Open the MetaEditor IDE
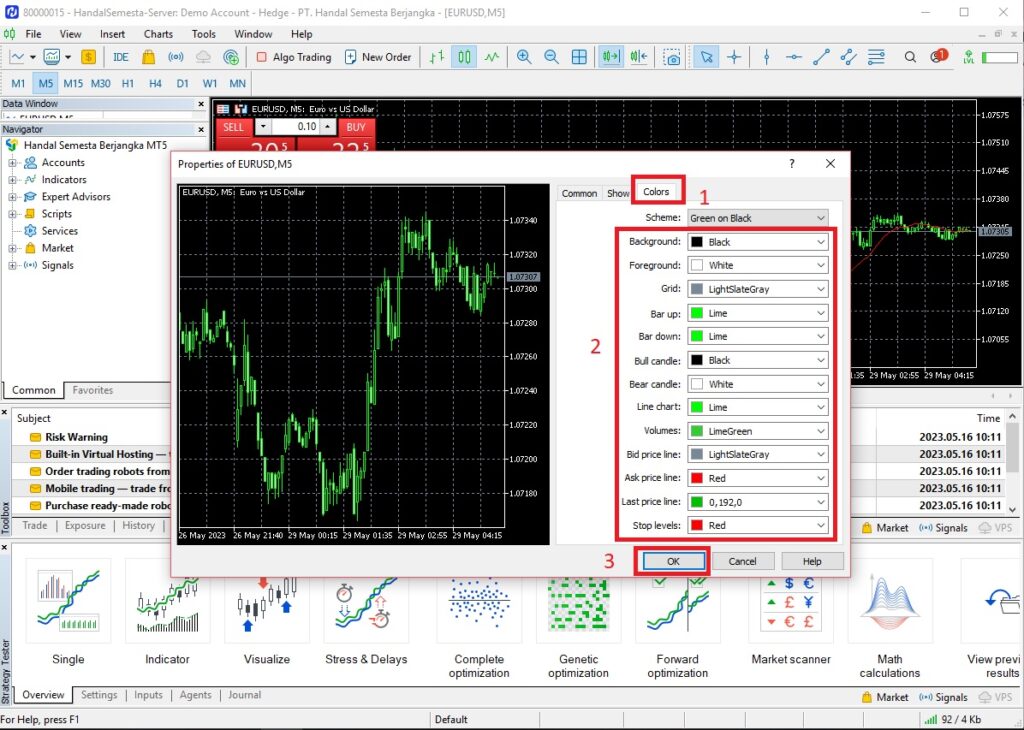Viewport: 1024px width, 730px height. [x=121, y=57]
